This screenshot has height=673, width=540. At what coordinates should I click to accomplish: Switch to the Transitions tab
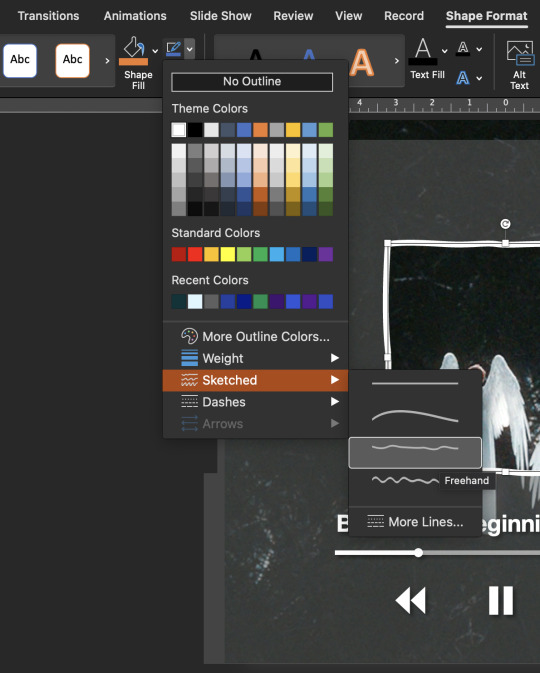(49, 16)
